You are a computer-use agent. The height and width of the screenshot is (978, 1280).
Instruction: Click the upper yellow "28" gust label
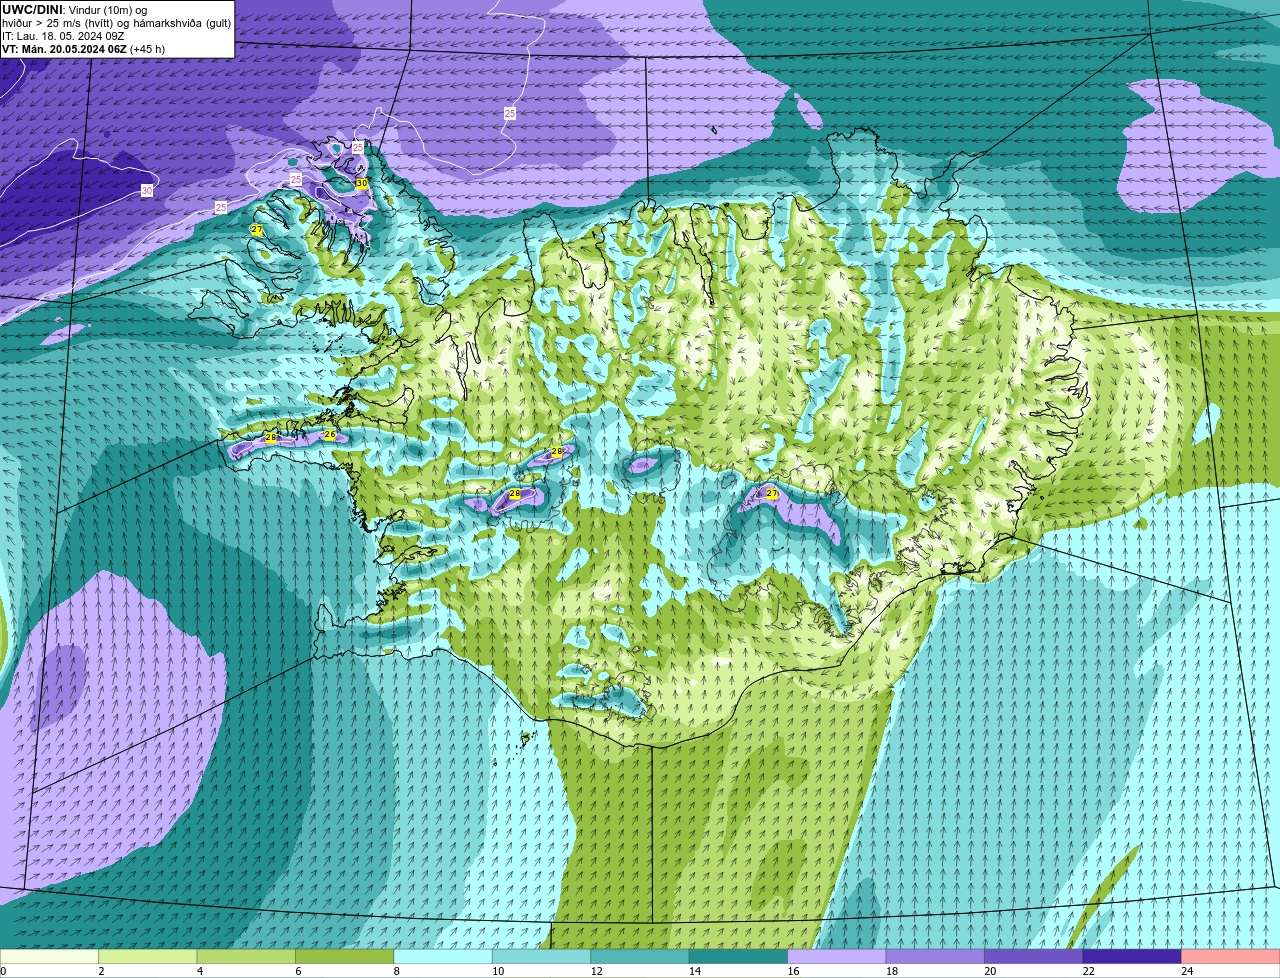(x=557, y=452)
